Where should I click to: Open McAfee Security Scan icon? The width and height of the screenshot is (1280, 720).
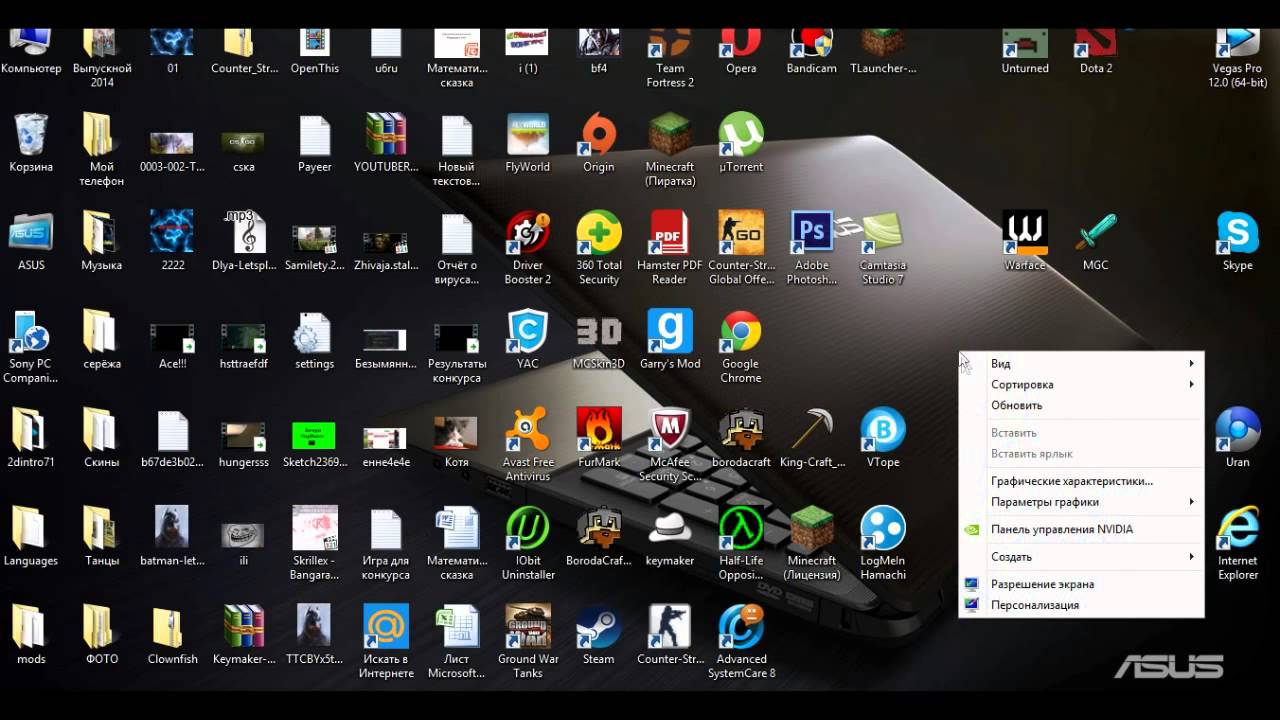(x=670, y=444)
